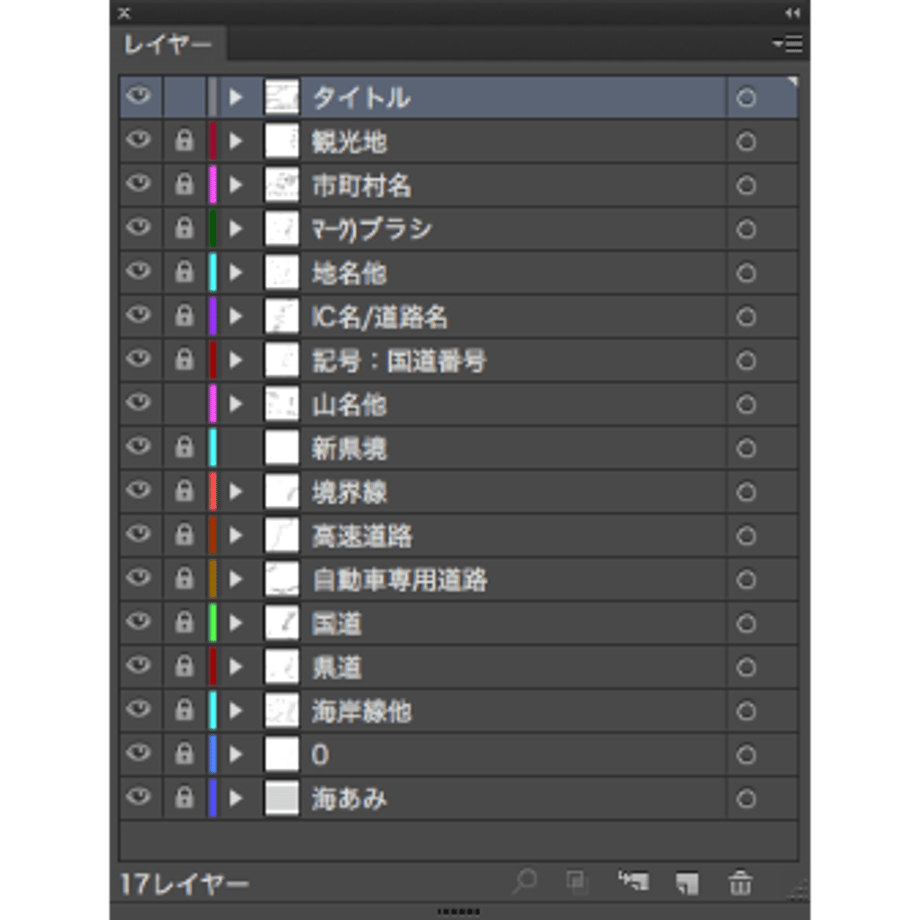The width and height of the screenshot is (920, 920).
Task: Hide the 海岸線他 layer
Action: pos(139,709)
